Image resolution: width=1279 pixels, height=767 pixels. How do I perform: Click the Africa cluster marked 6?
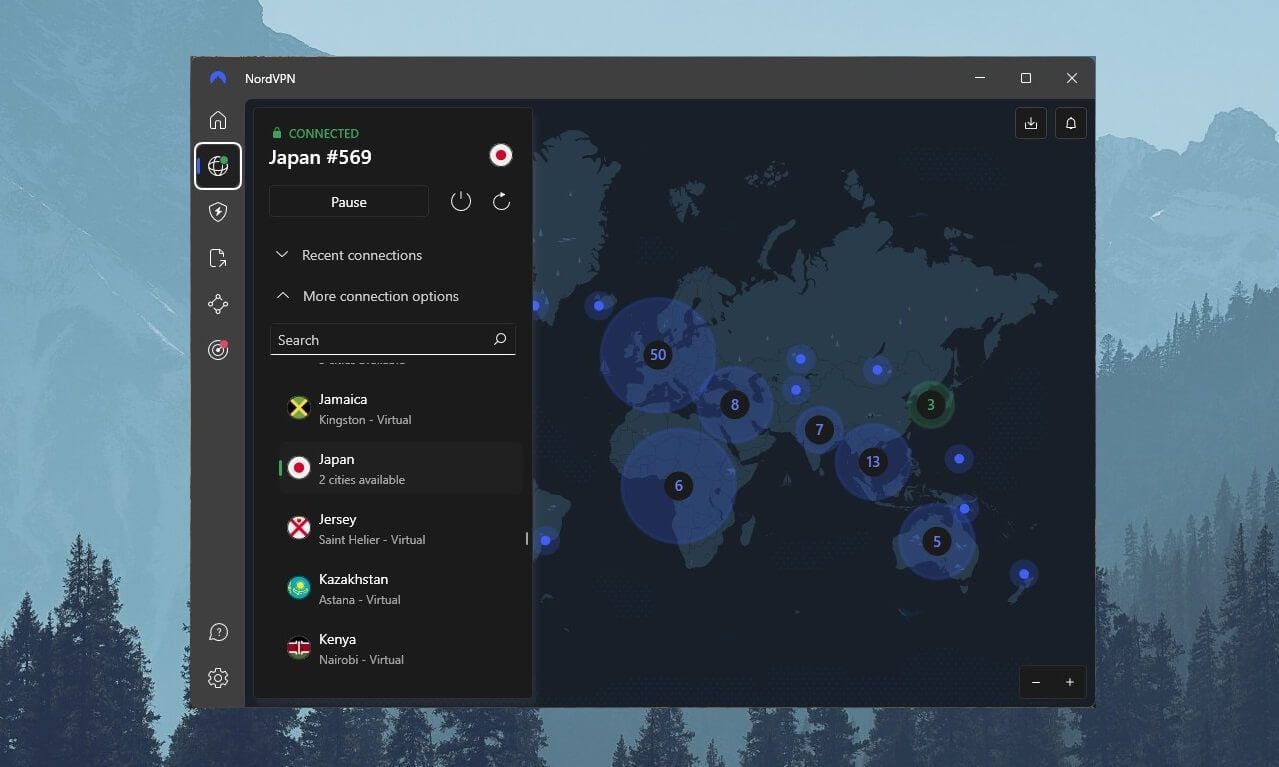coord(678,486)
